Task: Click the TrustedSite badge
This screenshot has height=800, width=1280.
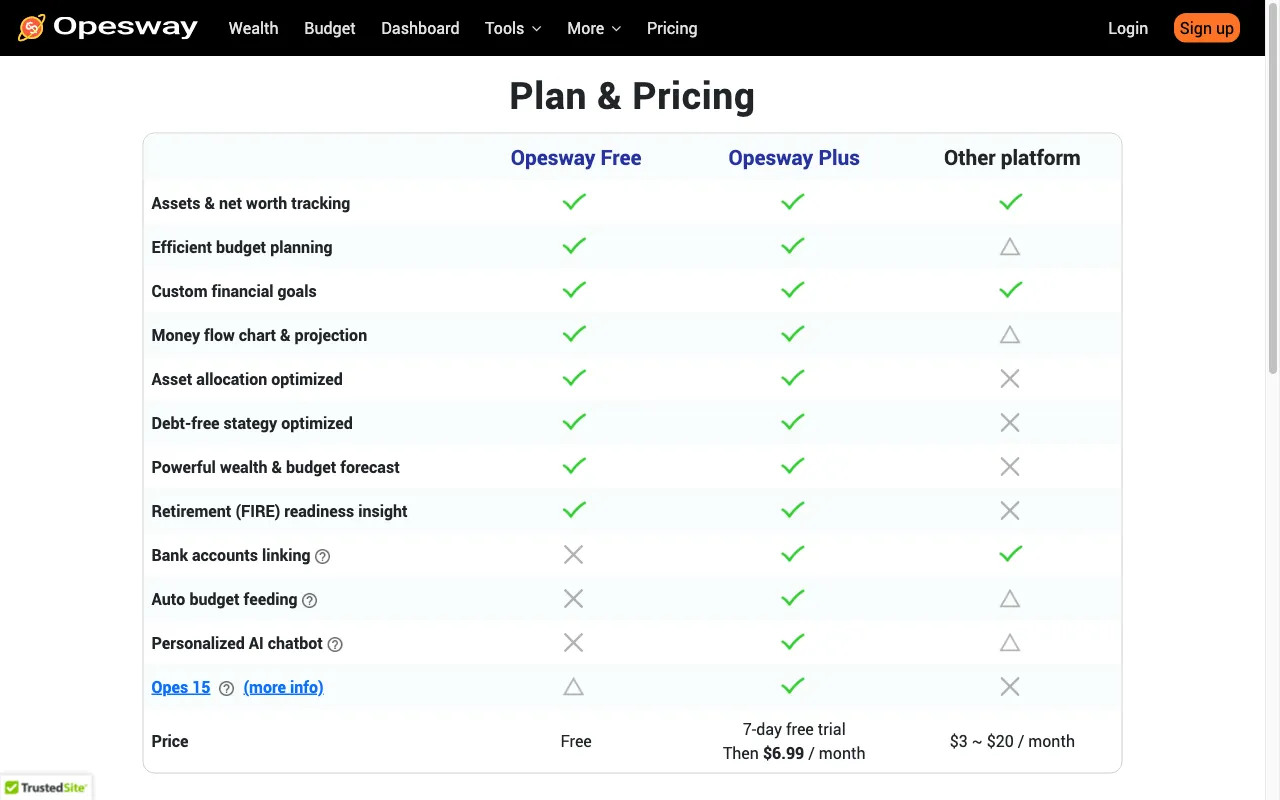Action: click(x=46, y=787)
